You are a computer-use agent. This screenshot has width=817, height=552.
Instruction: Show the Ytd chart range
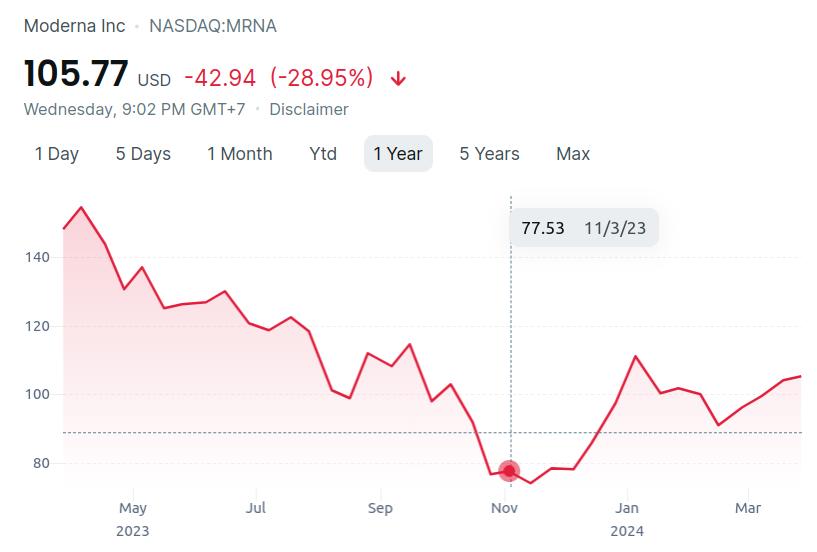[323, 154]
